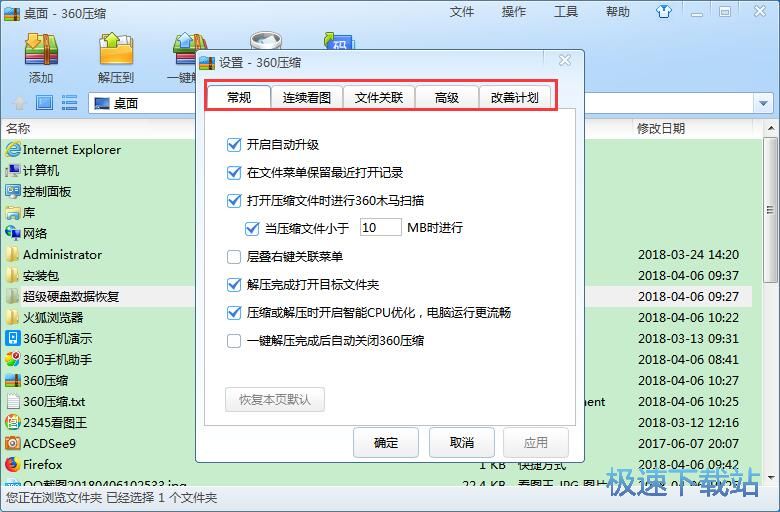Select Internet Explorer icon in file list
The image size is (780, 512).
pos(13,149)
